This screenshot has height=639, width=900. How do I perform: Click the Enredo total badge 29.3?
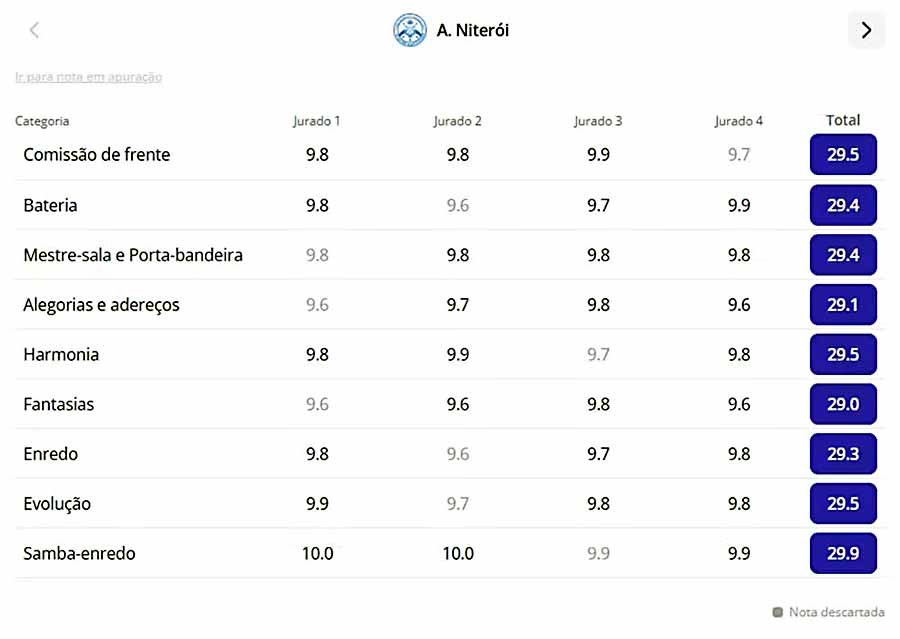pyautogui.click(x=843, y=453)
